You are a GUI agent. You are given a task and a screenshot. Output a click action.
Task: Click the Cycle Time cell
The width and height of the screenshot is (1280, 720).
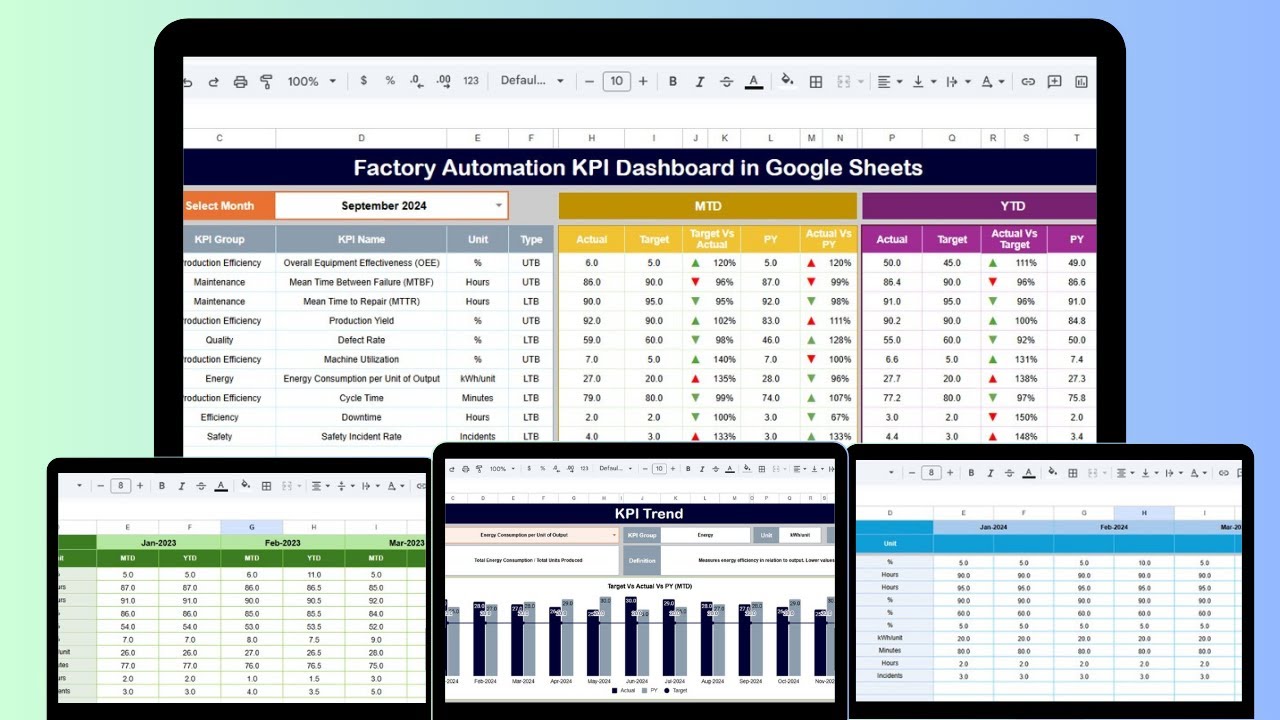pos(361,398)
